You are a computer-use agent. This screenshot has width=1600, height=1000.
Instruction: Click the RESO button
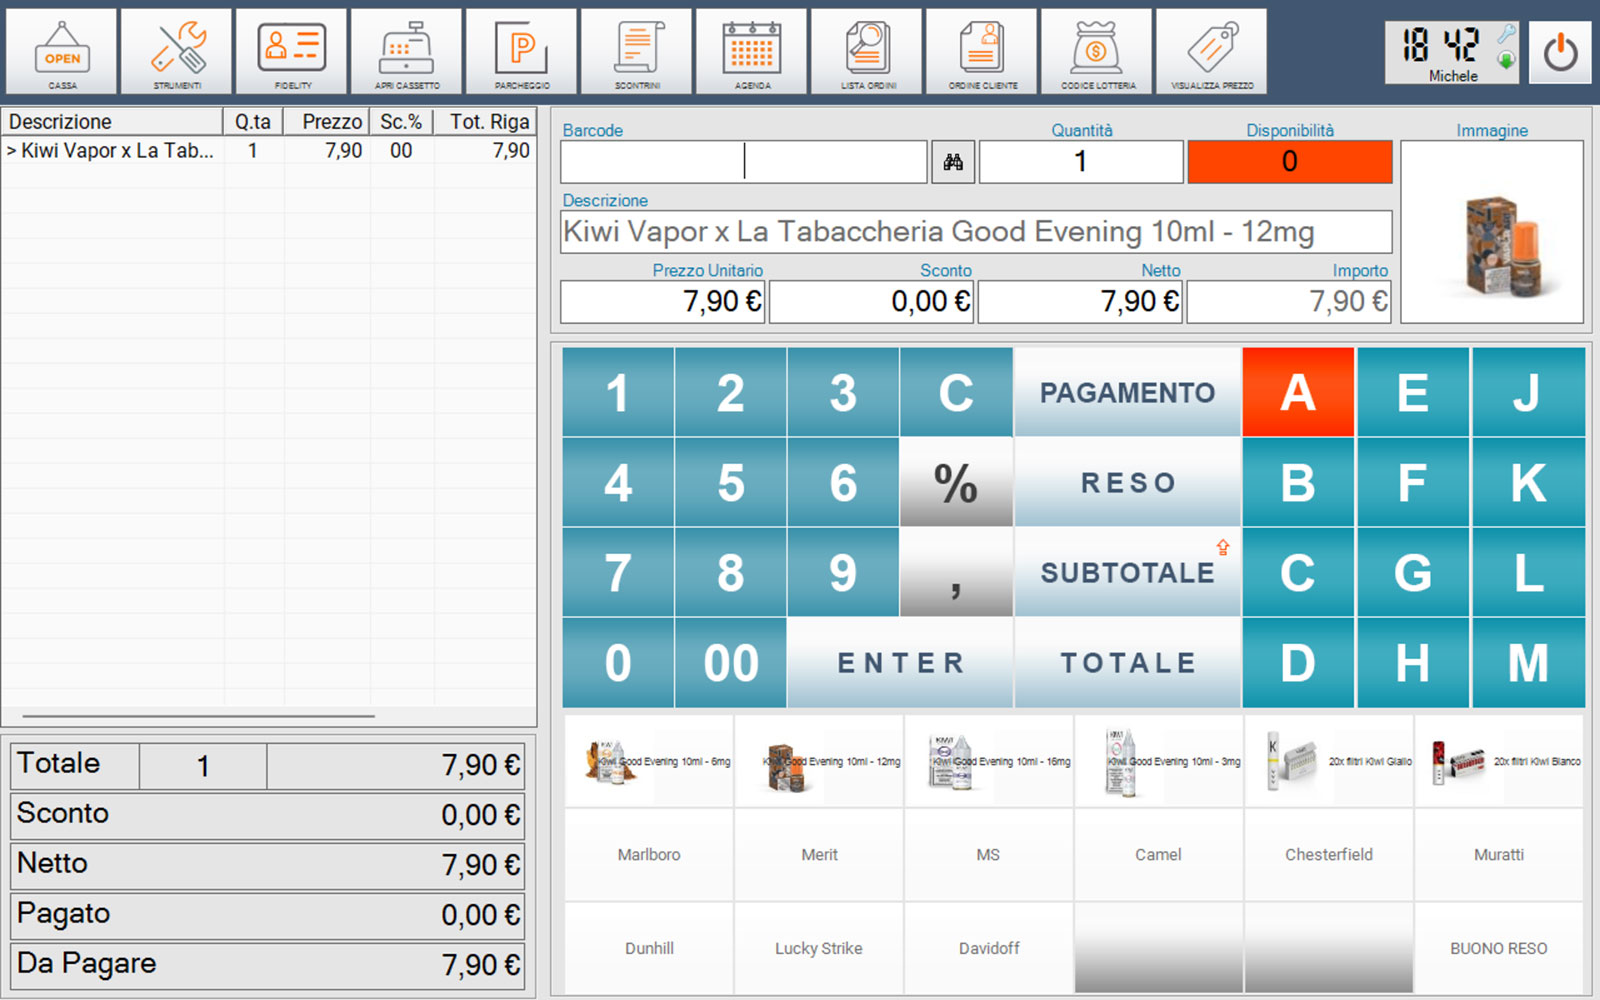[x=1127, y=482]
